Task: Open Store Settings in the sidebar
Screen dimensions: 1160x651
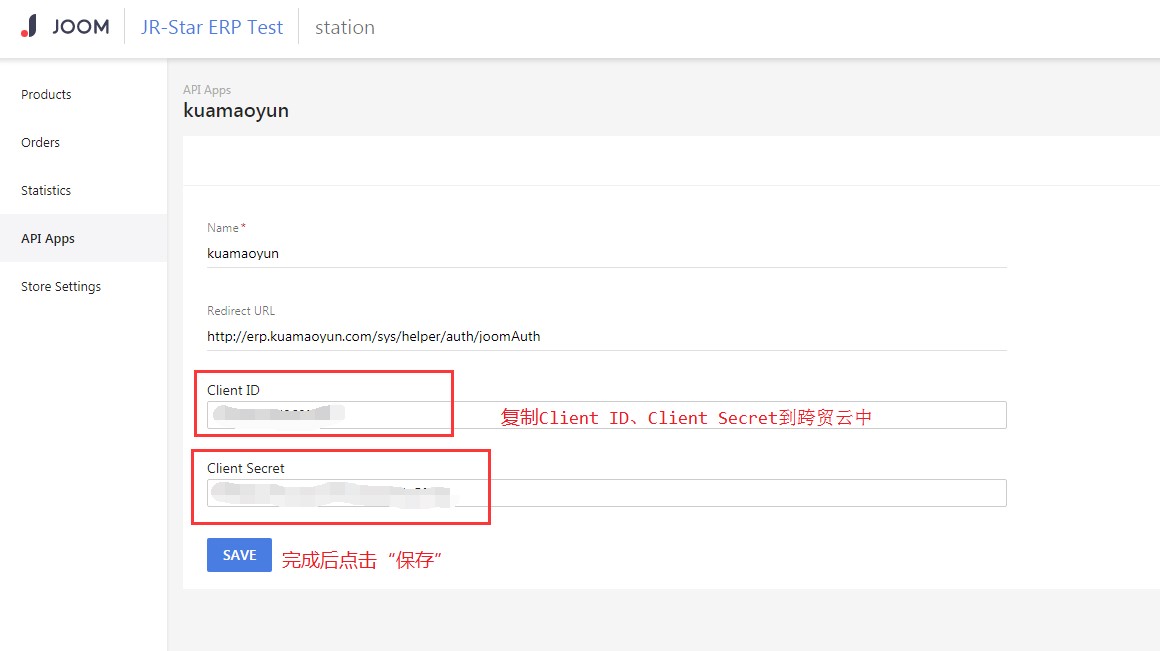Action: coord(61,287)
